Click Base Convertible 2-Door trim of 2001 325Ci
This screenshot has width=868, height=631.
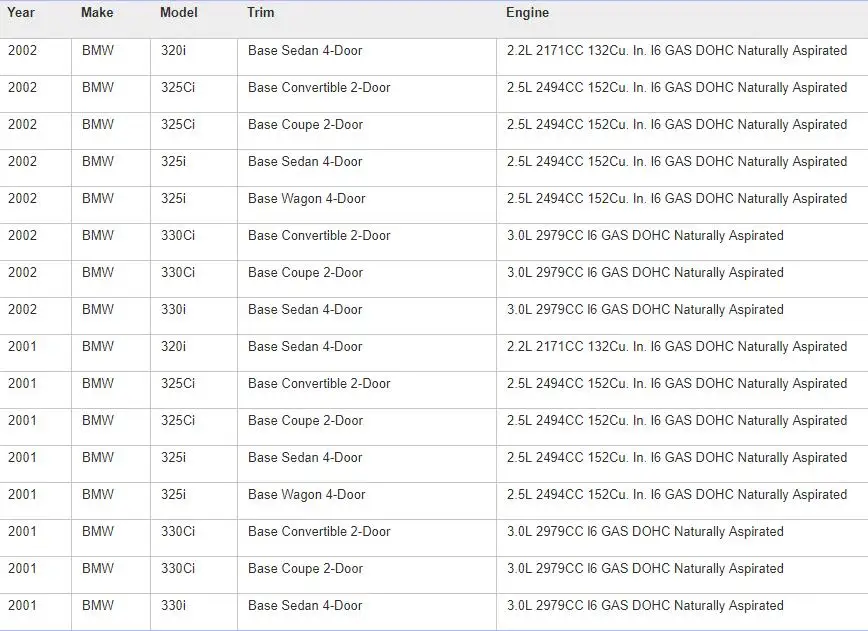click(319, 384)
